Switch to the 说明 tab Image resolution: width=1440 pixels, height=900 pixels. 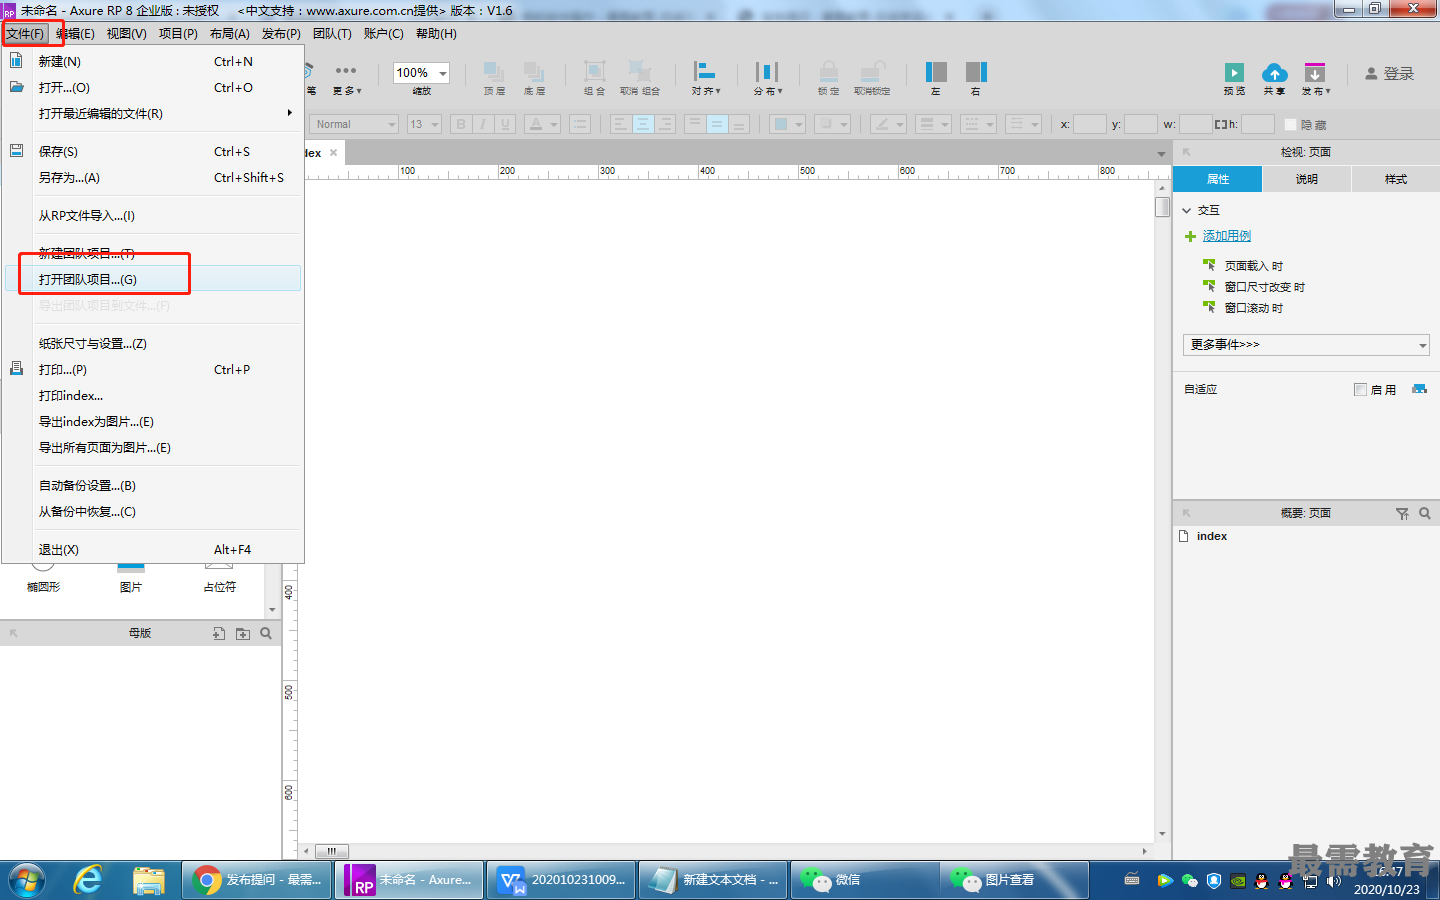pos(1307,179)
